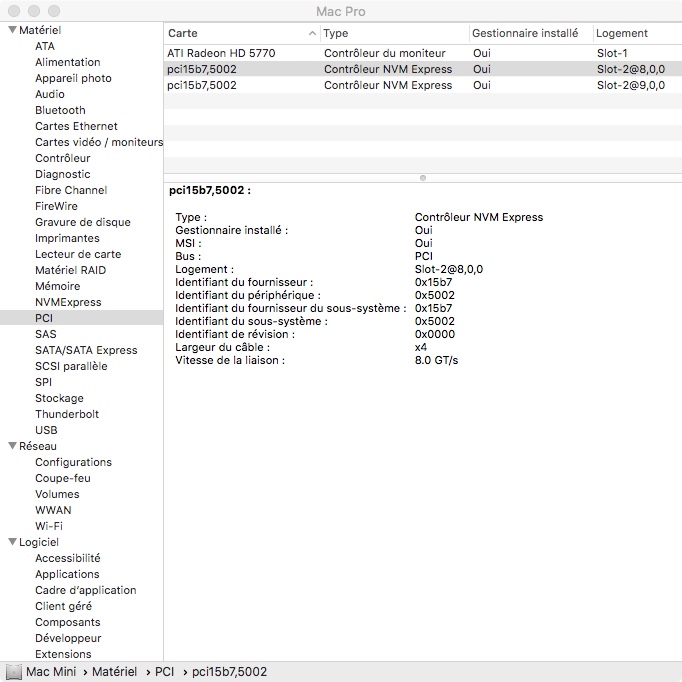Open Matériel RAID entry
The image size is (682, 682).
[x=71, y=270]
